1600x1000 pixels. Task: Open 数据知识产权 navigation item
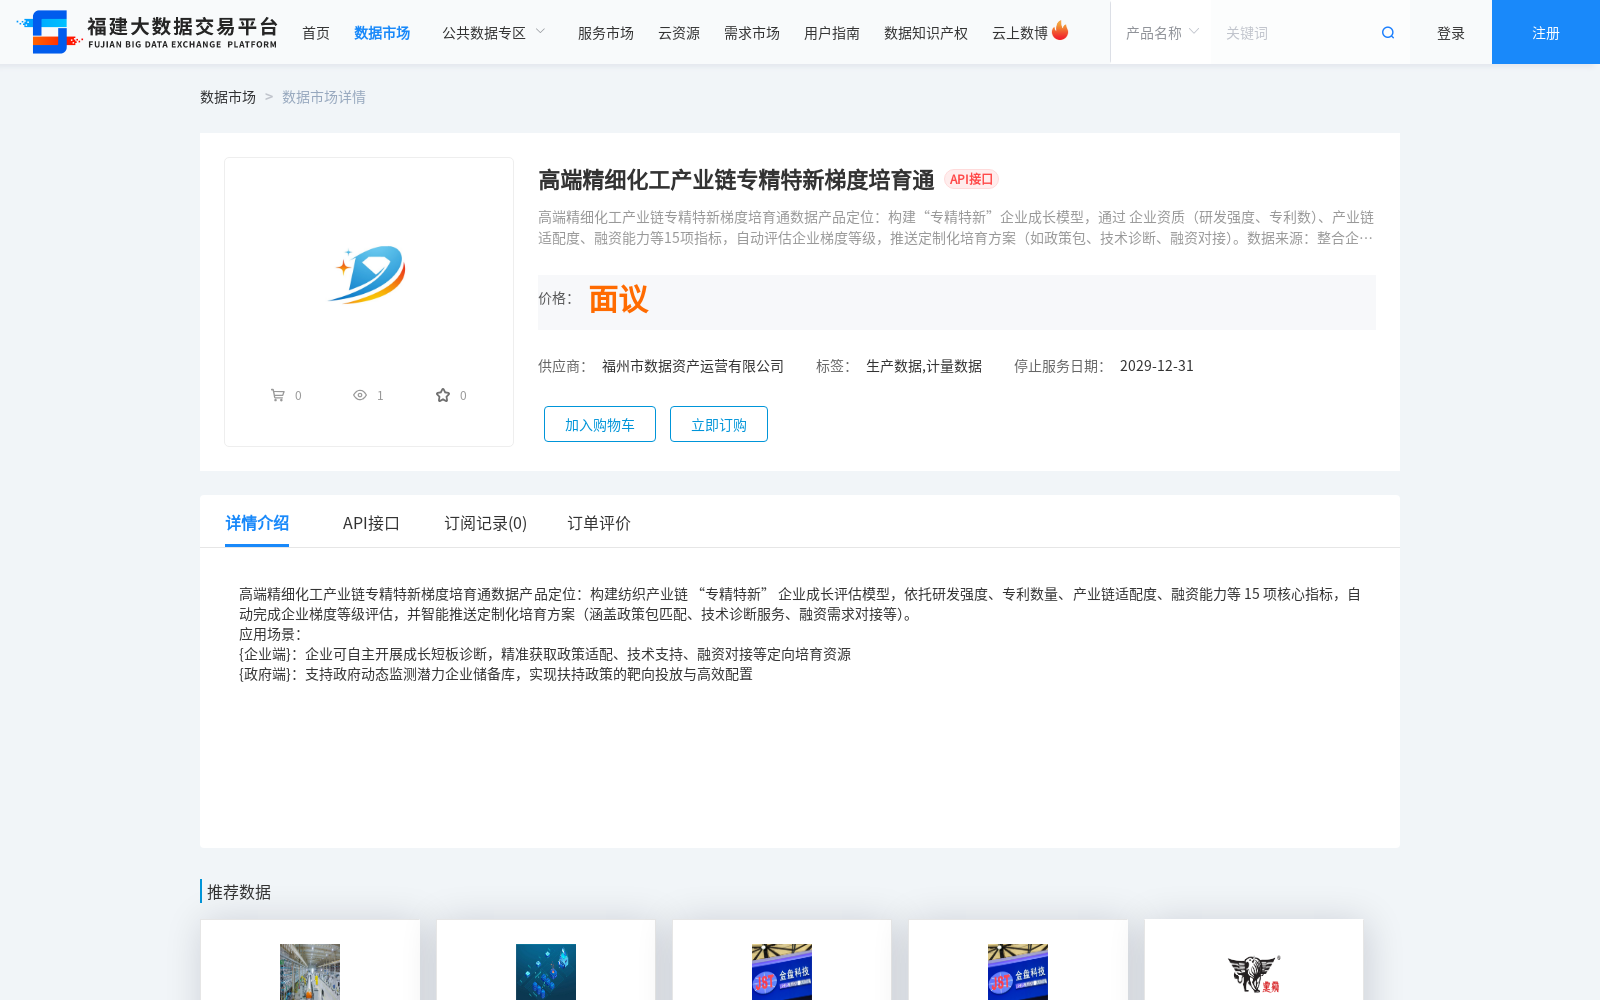(x=926, y=33)
